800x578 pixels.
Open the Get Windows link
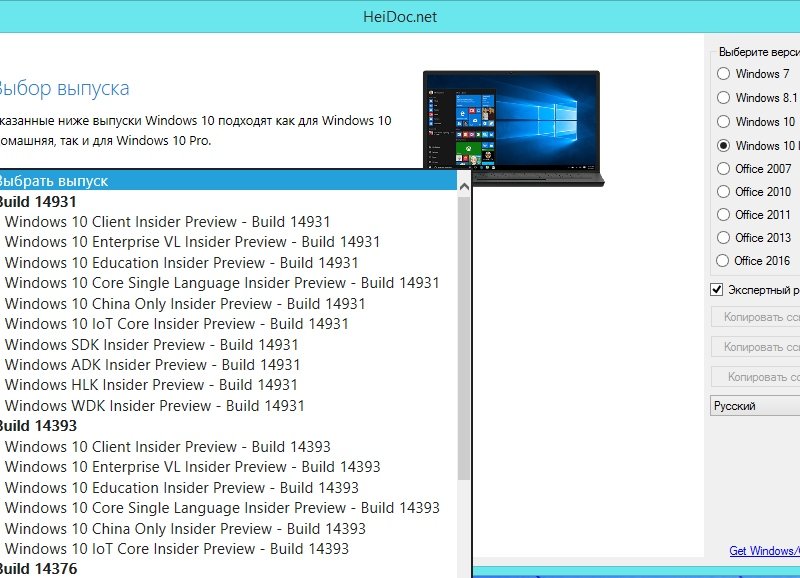click(764, 551)
